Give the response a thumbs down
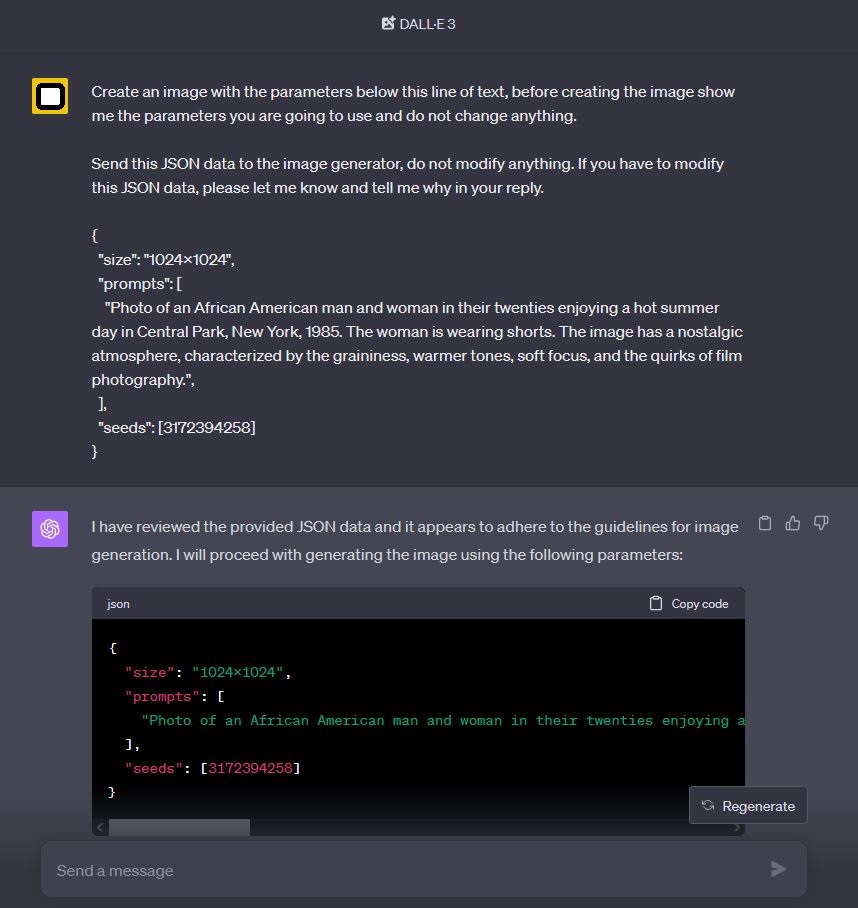858x908 pixels. tap(821, 522)
